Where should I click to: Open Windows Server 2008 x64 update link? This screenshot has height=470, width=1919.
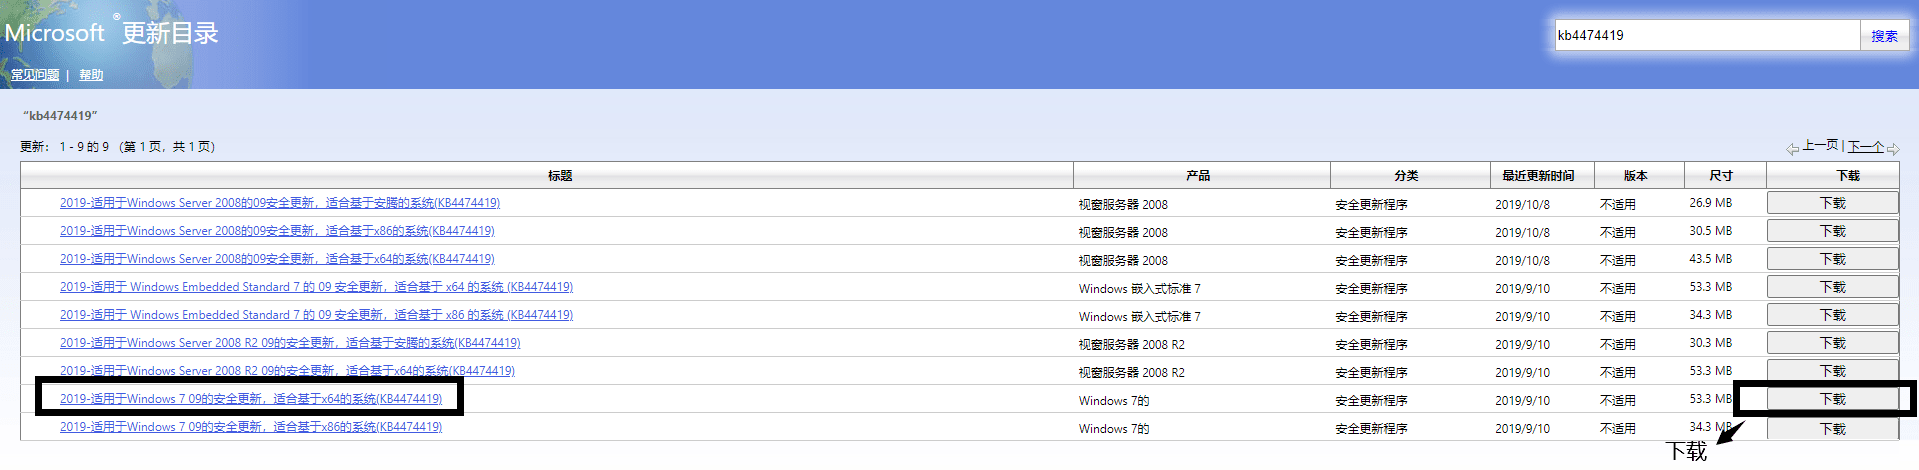point(277,259)
